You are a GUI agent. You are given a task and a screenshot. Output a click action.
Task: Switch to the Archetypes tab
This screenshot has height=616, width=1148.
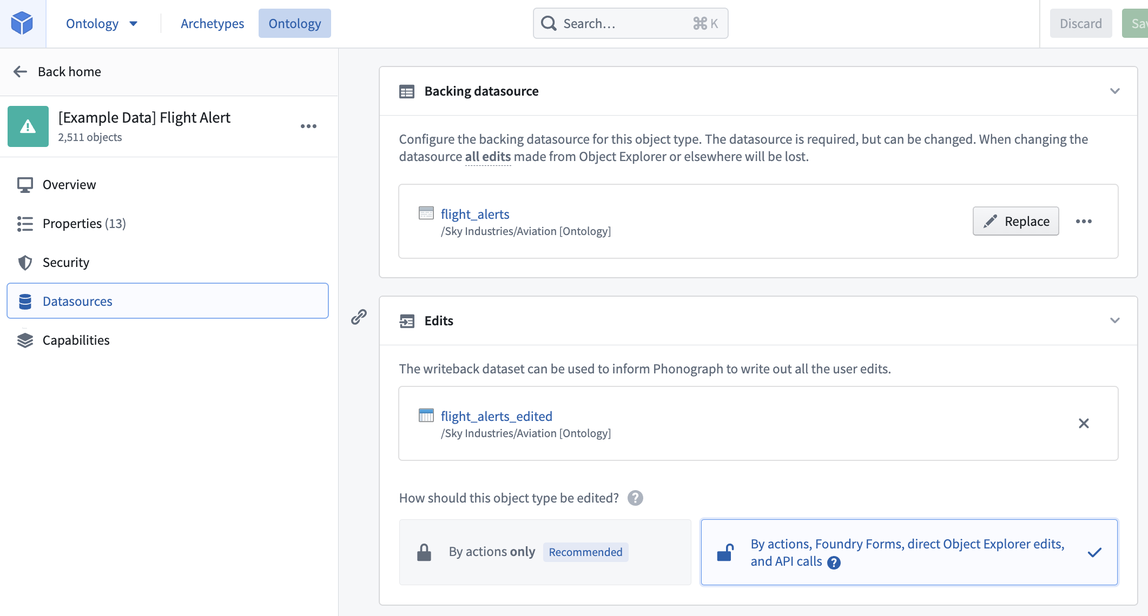(212, 23)
